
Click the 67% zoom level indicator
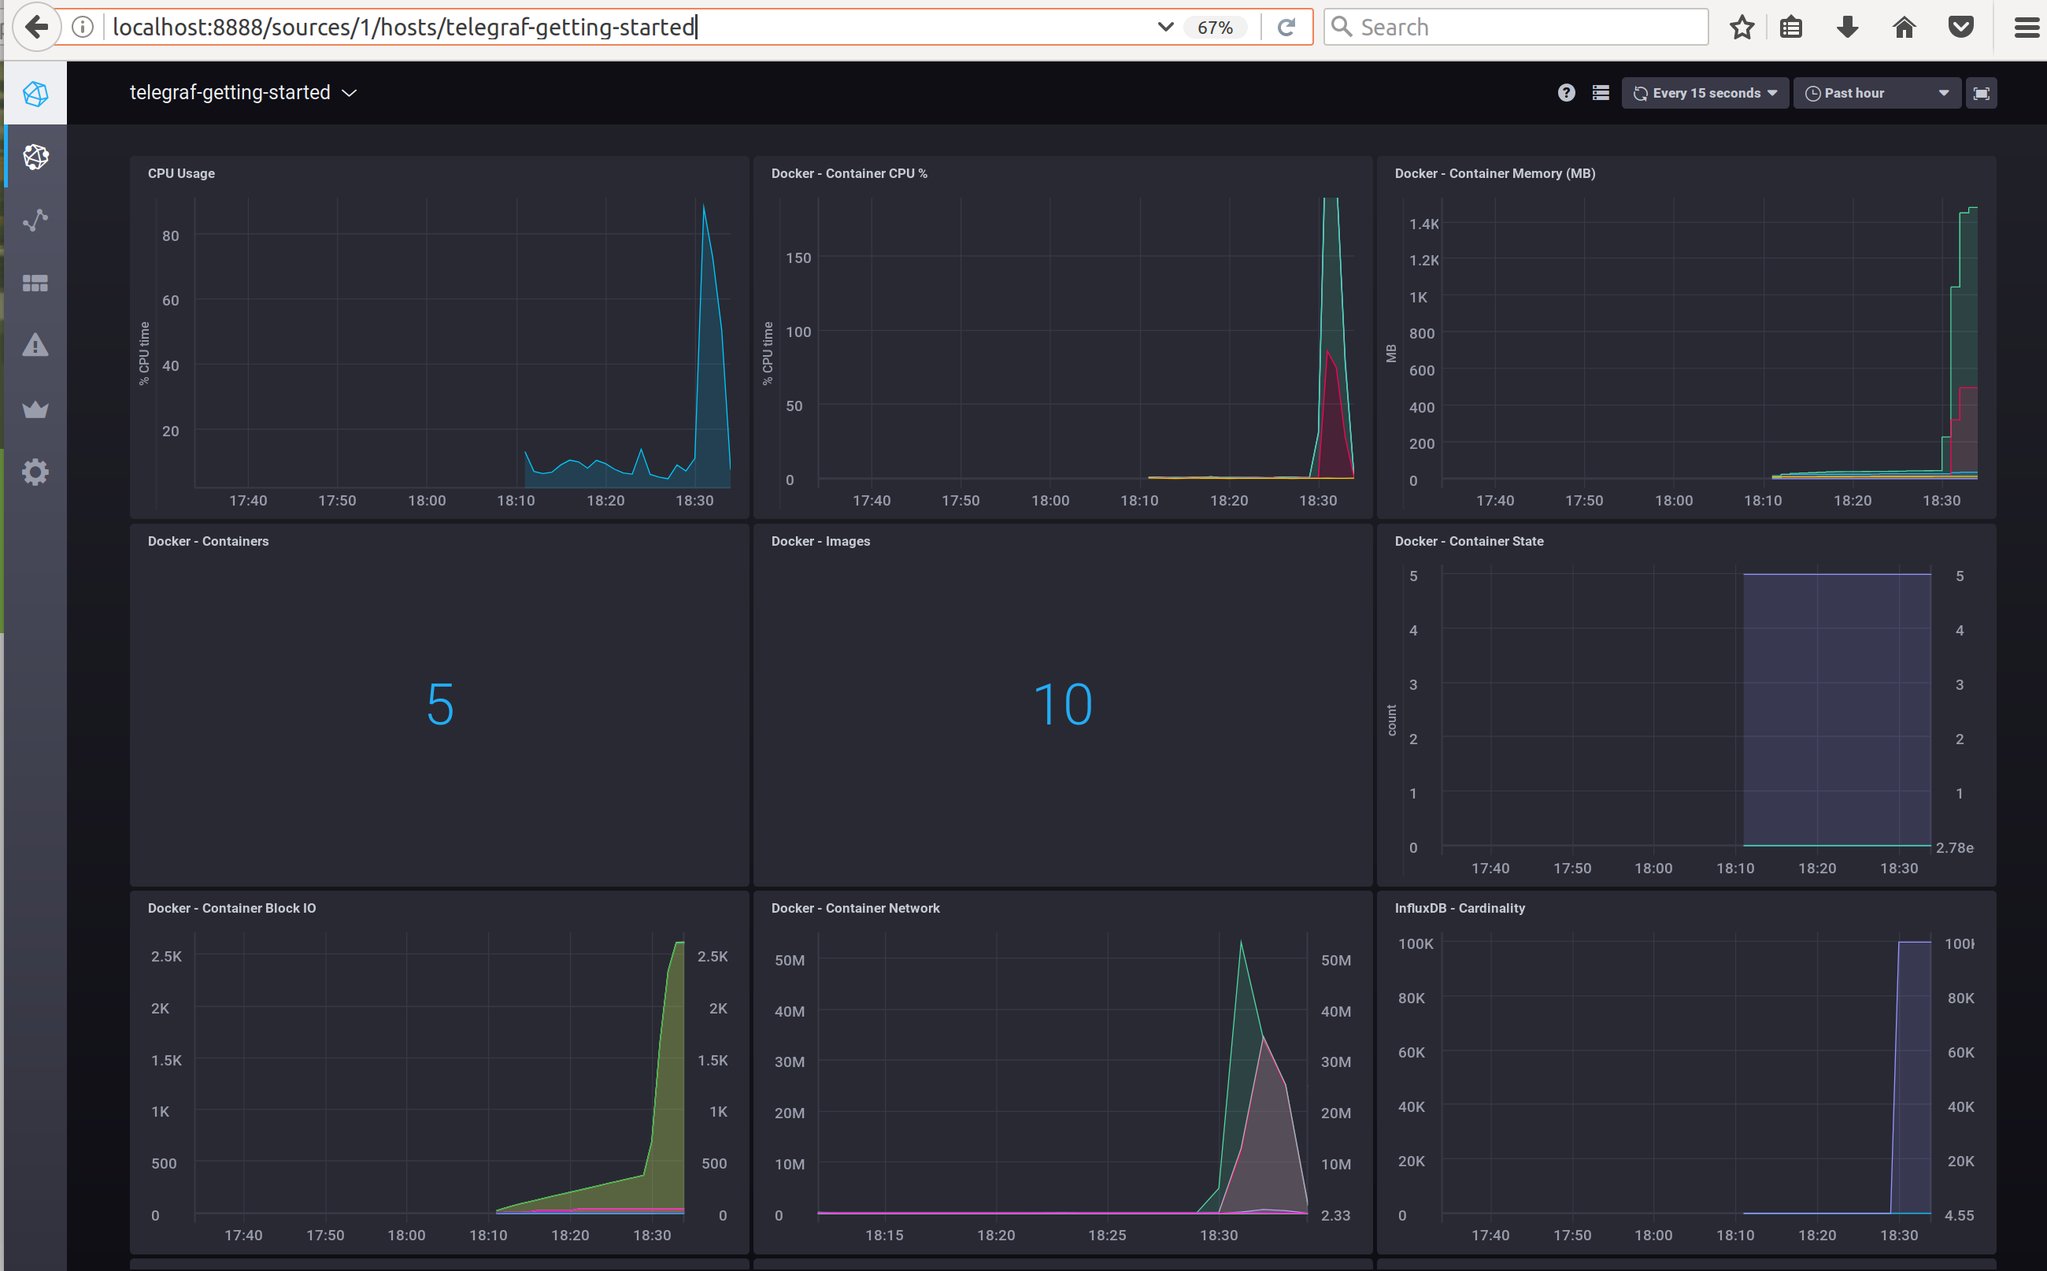coord(1215,27)
